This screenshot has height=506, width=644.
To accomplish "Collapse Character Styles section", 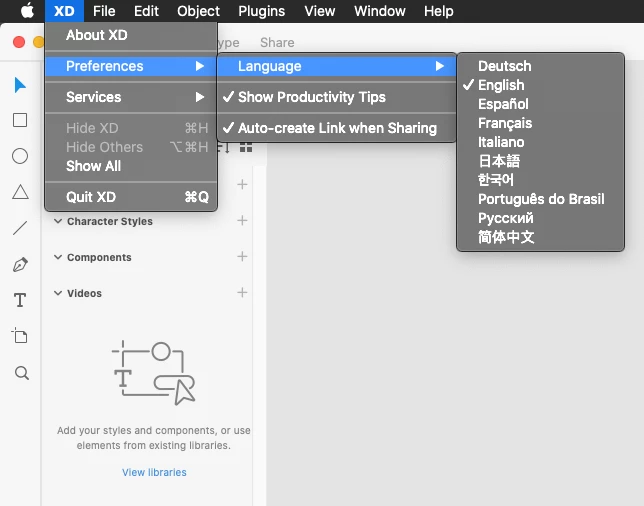I will pyautogui.click(x=58, y=221).
